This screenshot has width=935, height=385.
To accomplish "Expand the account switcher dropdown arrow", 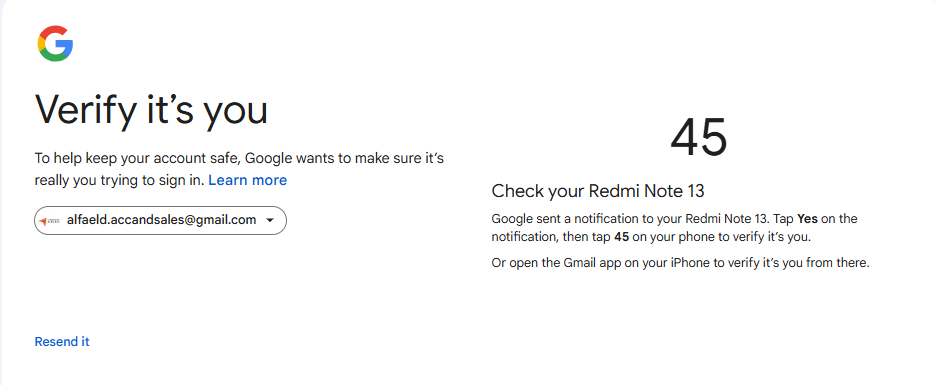I will 270,221.
